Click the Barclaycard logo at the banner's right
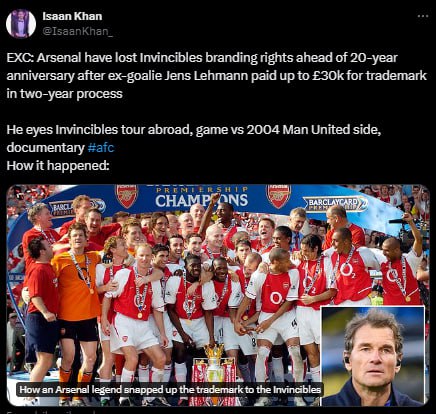Image resolution: width=436 pixels, height=414 pixels. coord(335,204)
